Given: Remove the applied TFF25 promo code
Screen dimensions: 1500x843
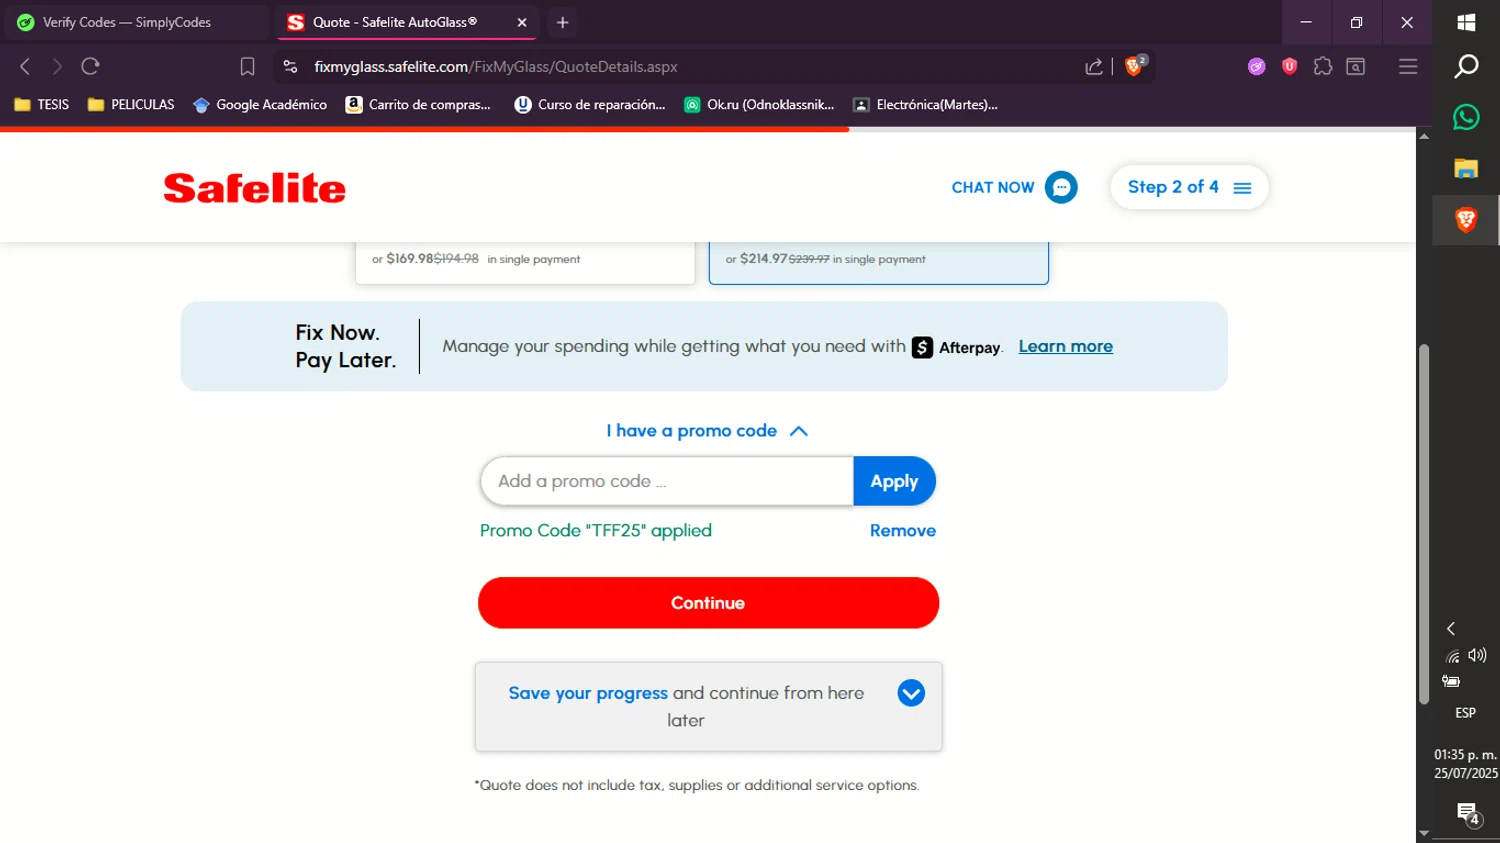Looking at the screenshot, I should 902,531.
